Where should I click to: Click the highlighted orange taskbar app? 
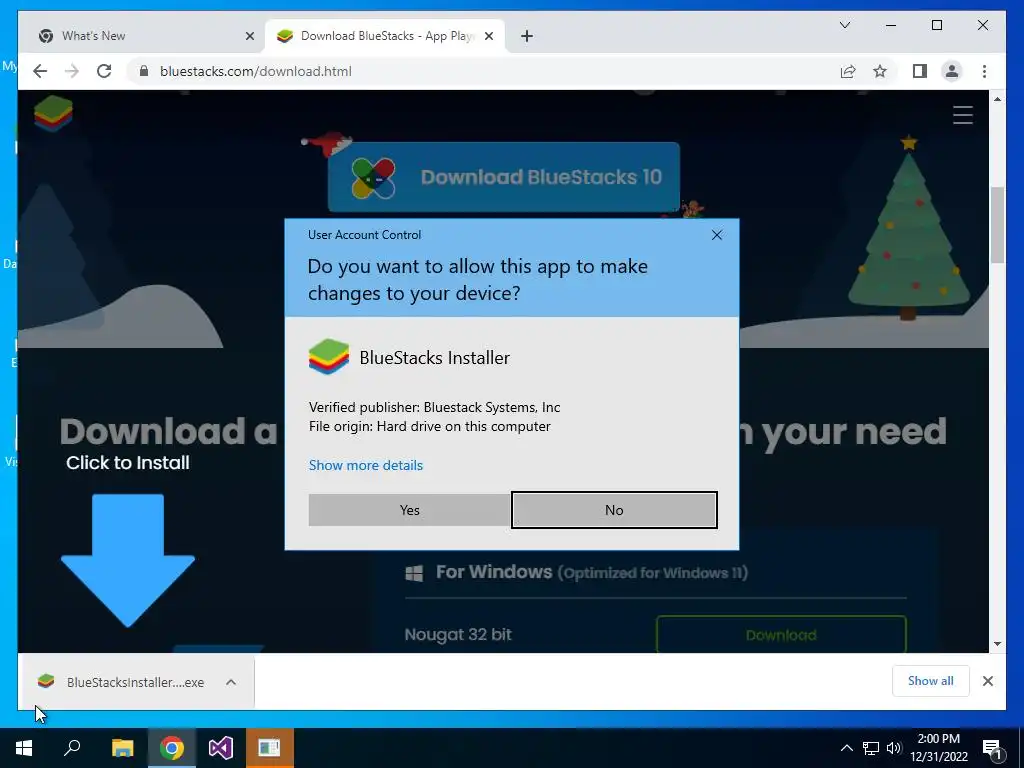[269, 748]
